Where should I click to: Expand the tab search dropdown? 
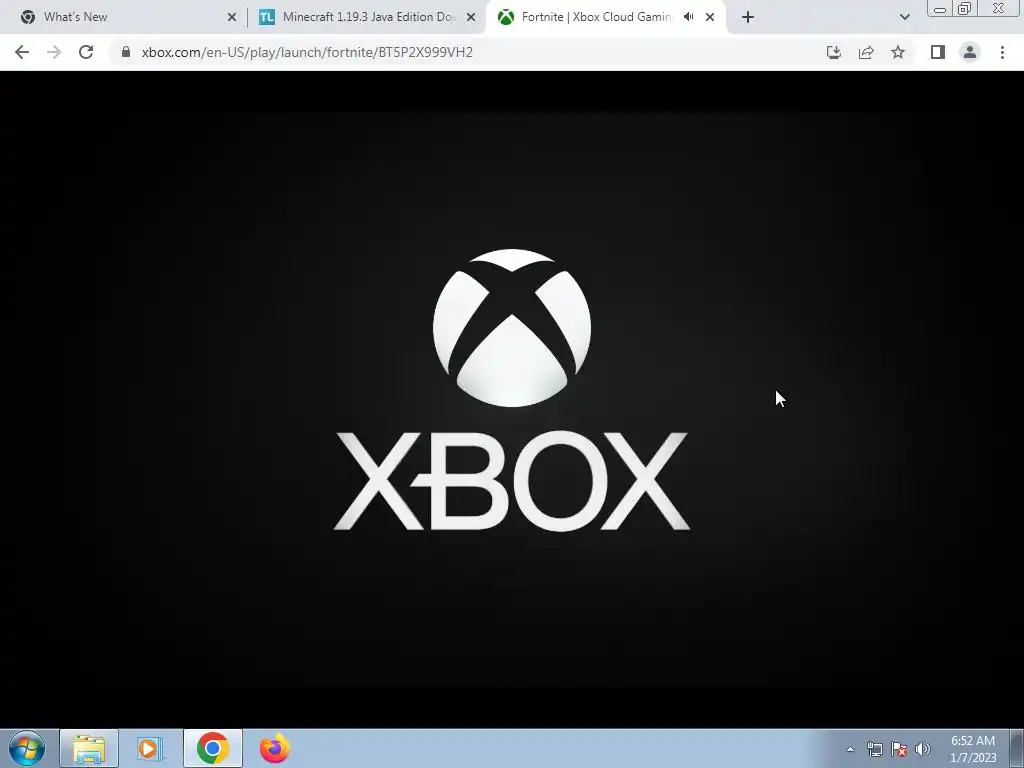[904, 18]
